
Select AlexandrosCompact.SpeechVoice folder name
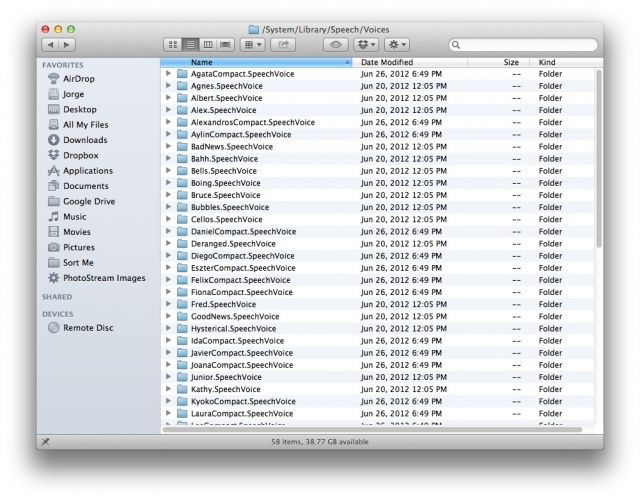point(253,122)
